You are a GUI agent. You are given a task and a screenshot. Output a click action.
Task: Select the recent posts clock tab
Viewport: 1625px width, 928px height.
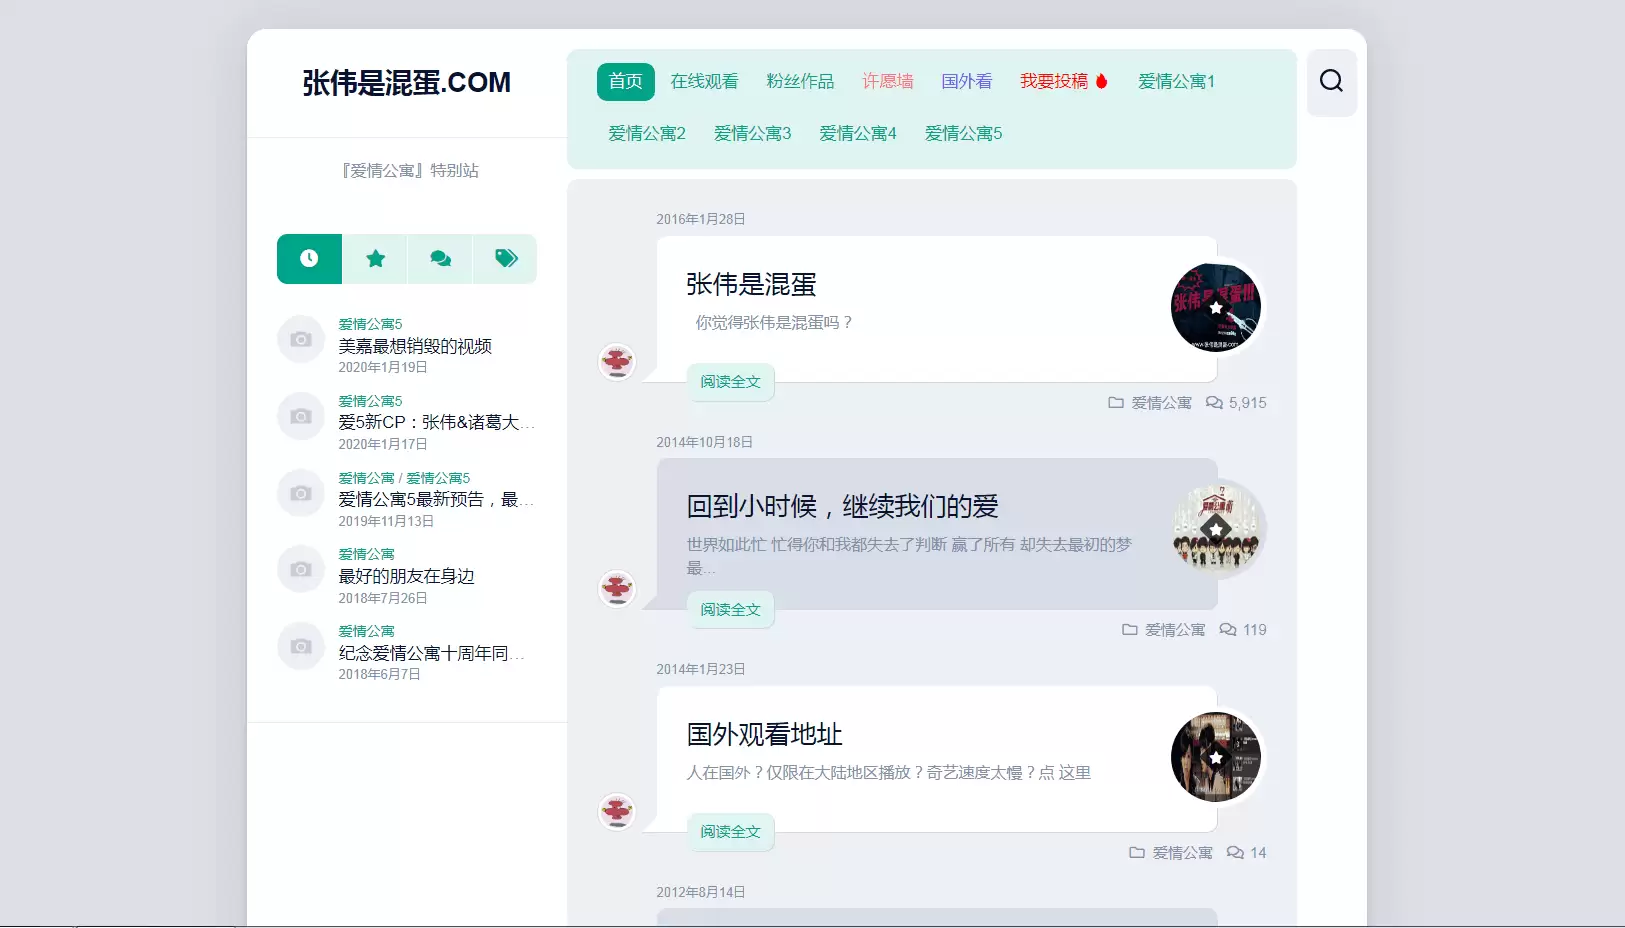309,259
